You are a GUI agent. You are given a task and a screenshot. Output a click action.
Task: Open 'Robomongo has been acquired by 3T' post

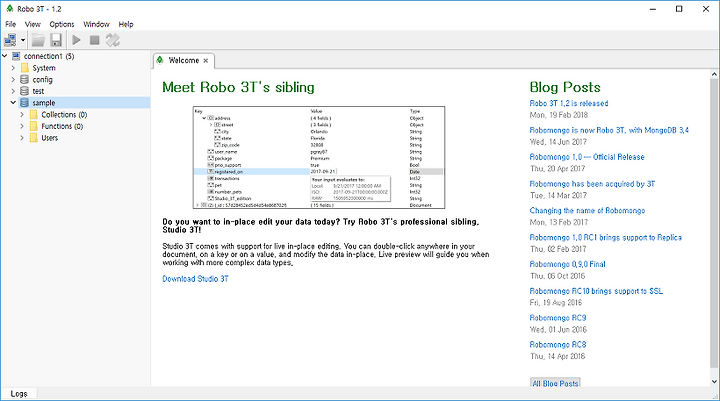point(592,184)
